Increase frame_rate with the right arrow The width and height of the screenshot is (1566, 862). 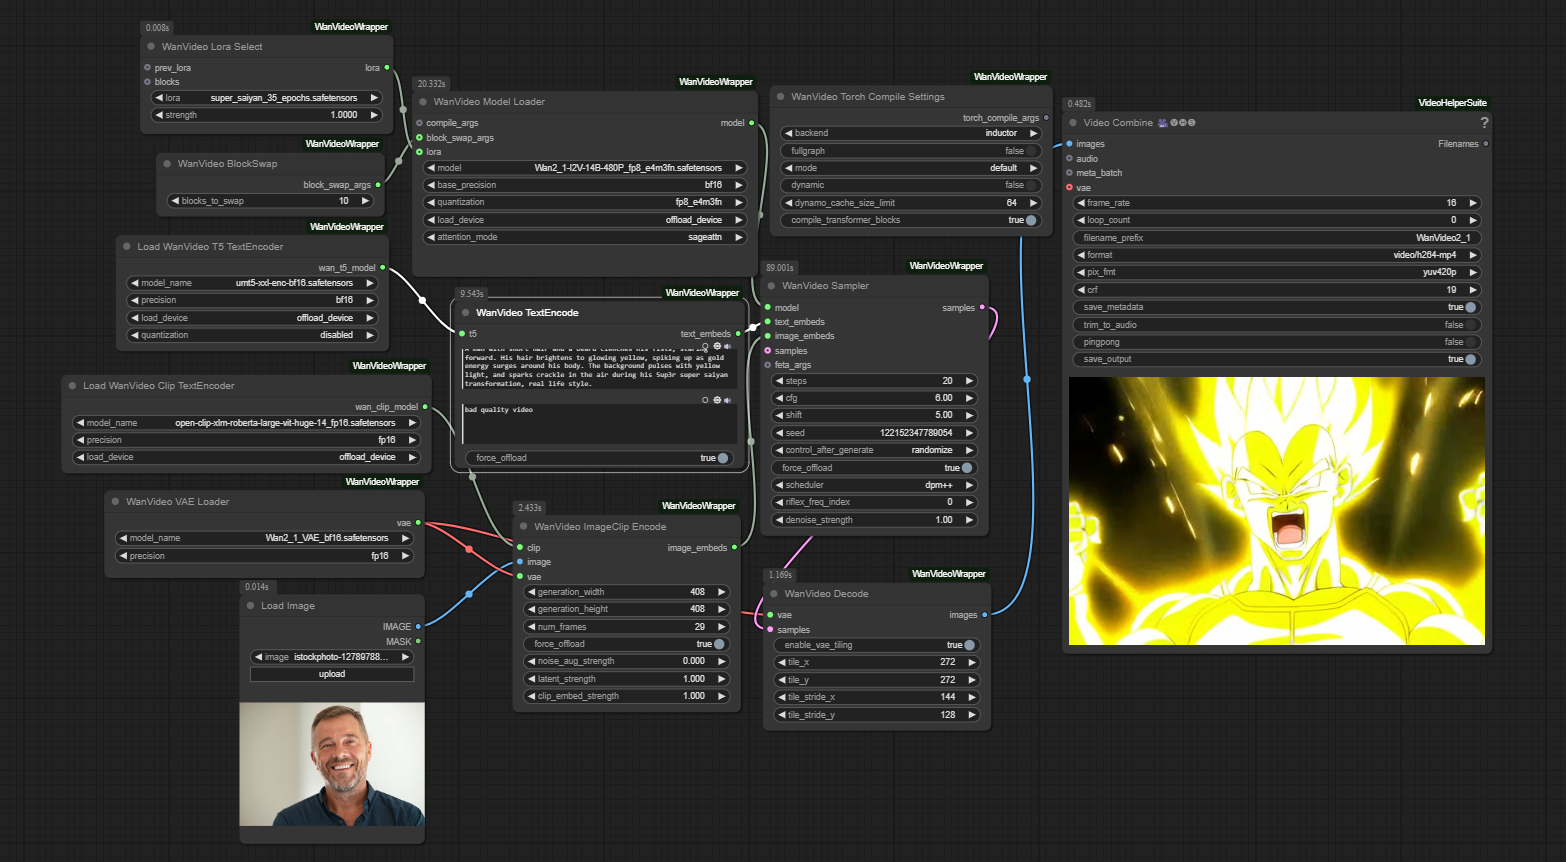[x=1473, y=203]
